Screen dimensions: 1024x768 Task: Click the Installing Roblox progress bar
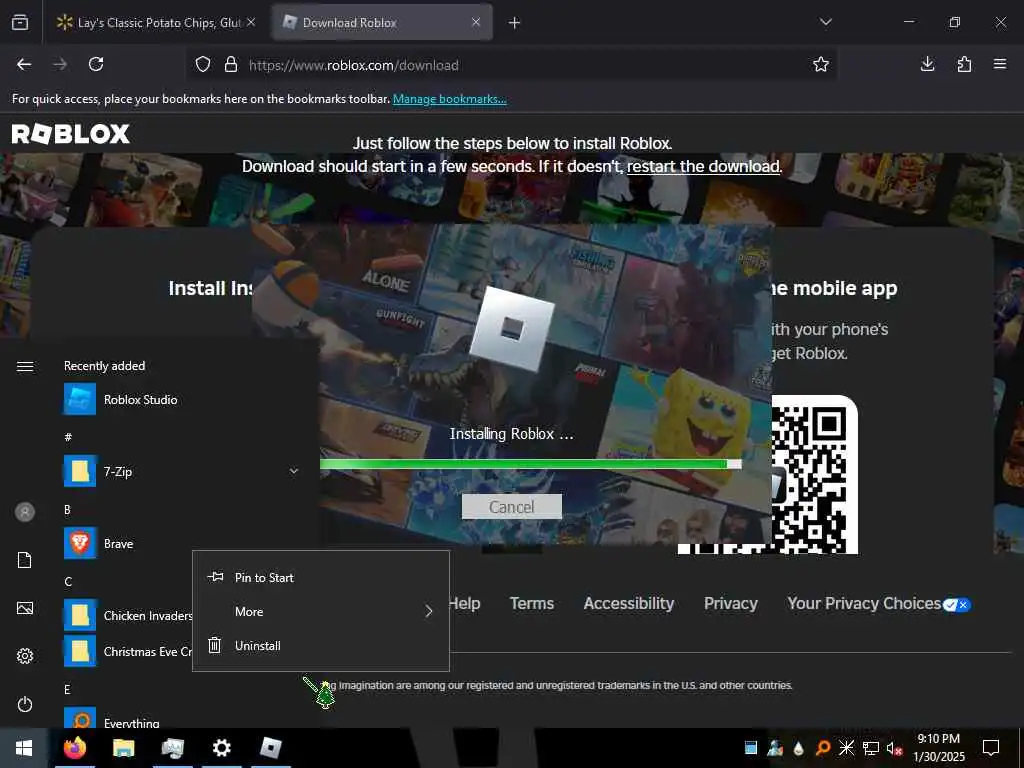click(x=530, y=464)
